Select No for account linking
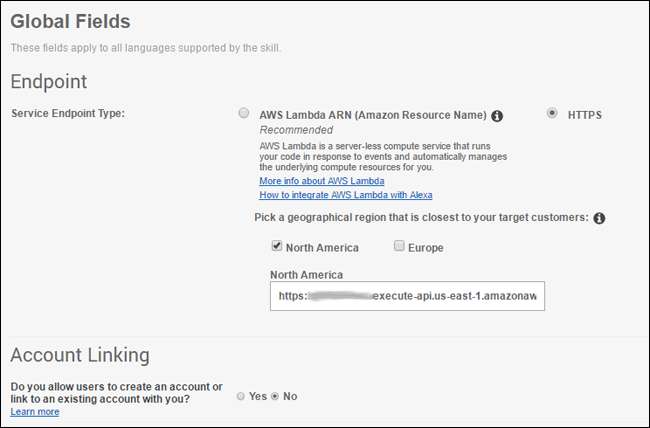This screenshot has height=428, width=650. coord(276,396)
